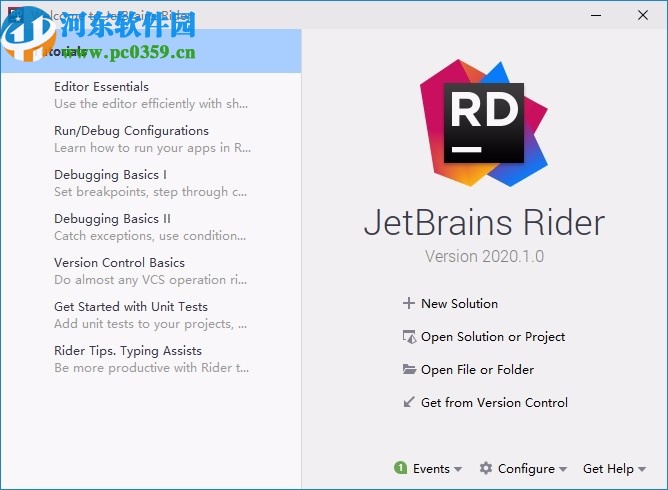The height and width of the screenshot is (490, 668).
Task: Expand the Configure dropdown arrow
Action: coord(563,469)
